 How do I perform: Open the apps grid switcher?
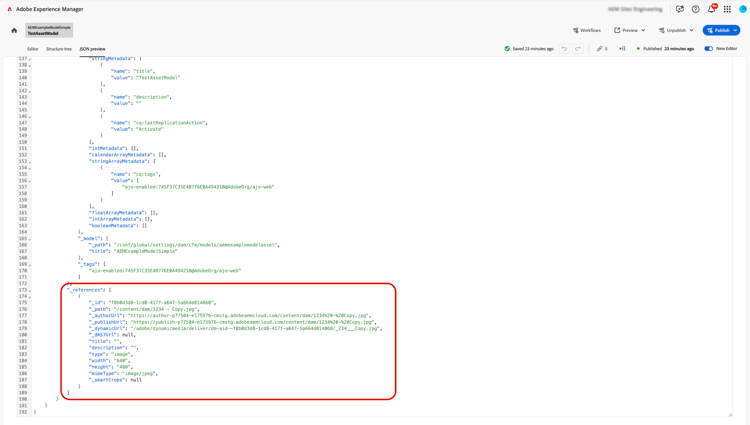tap(727, 9)
